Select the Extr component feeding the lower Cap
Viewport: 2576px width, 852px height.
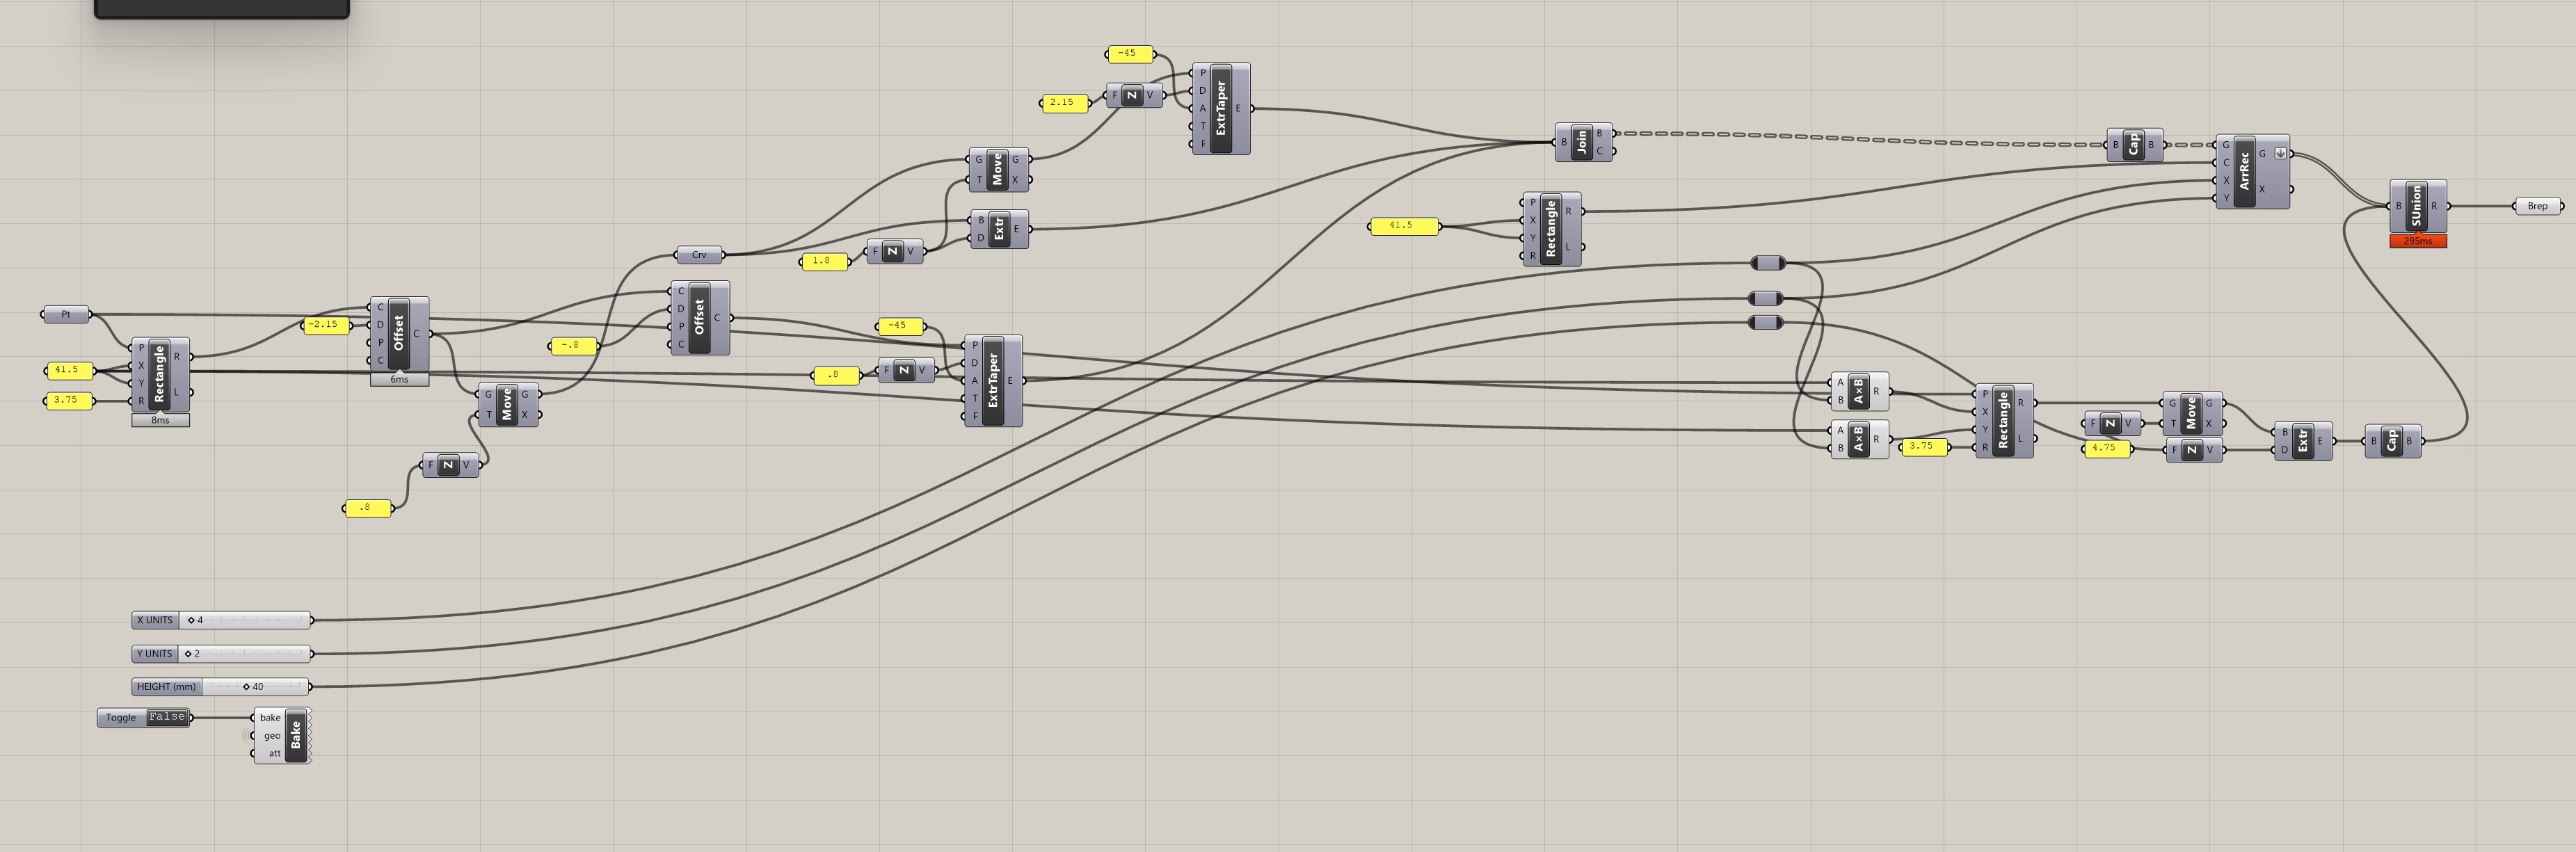2302,441
